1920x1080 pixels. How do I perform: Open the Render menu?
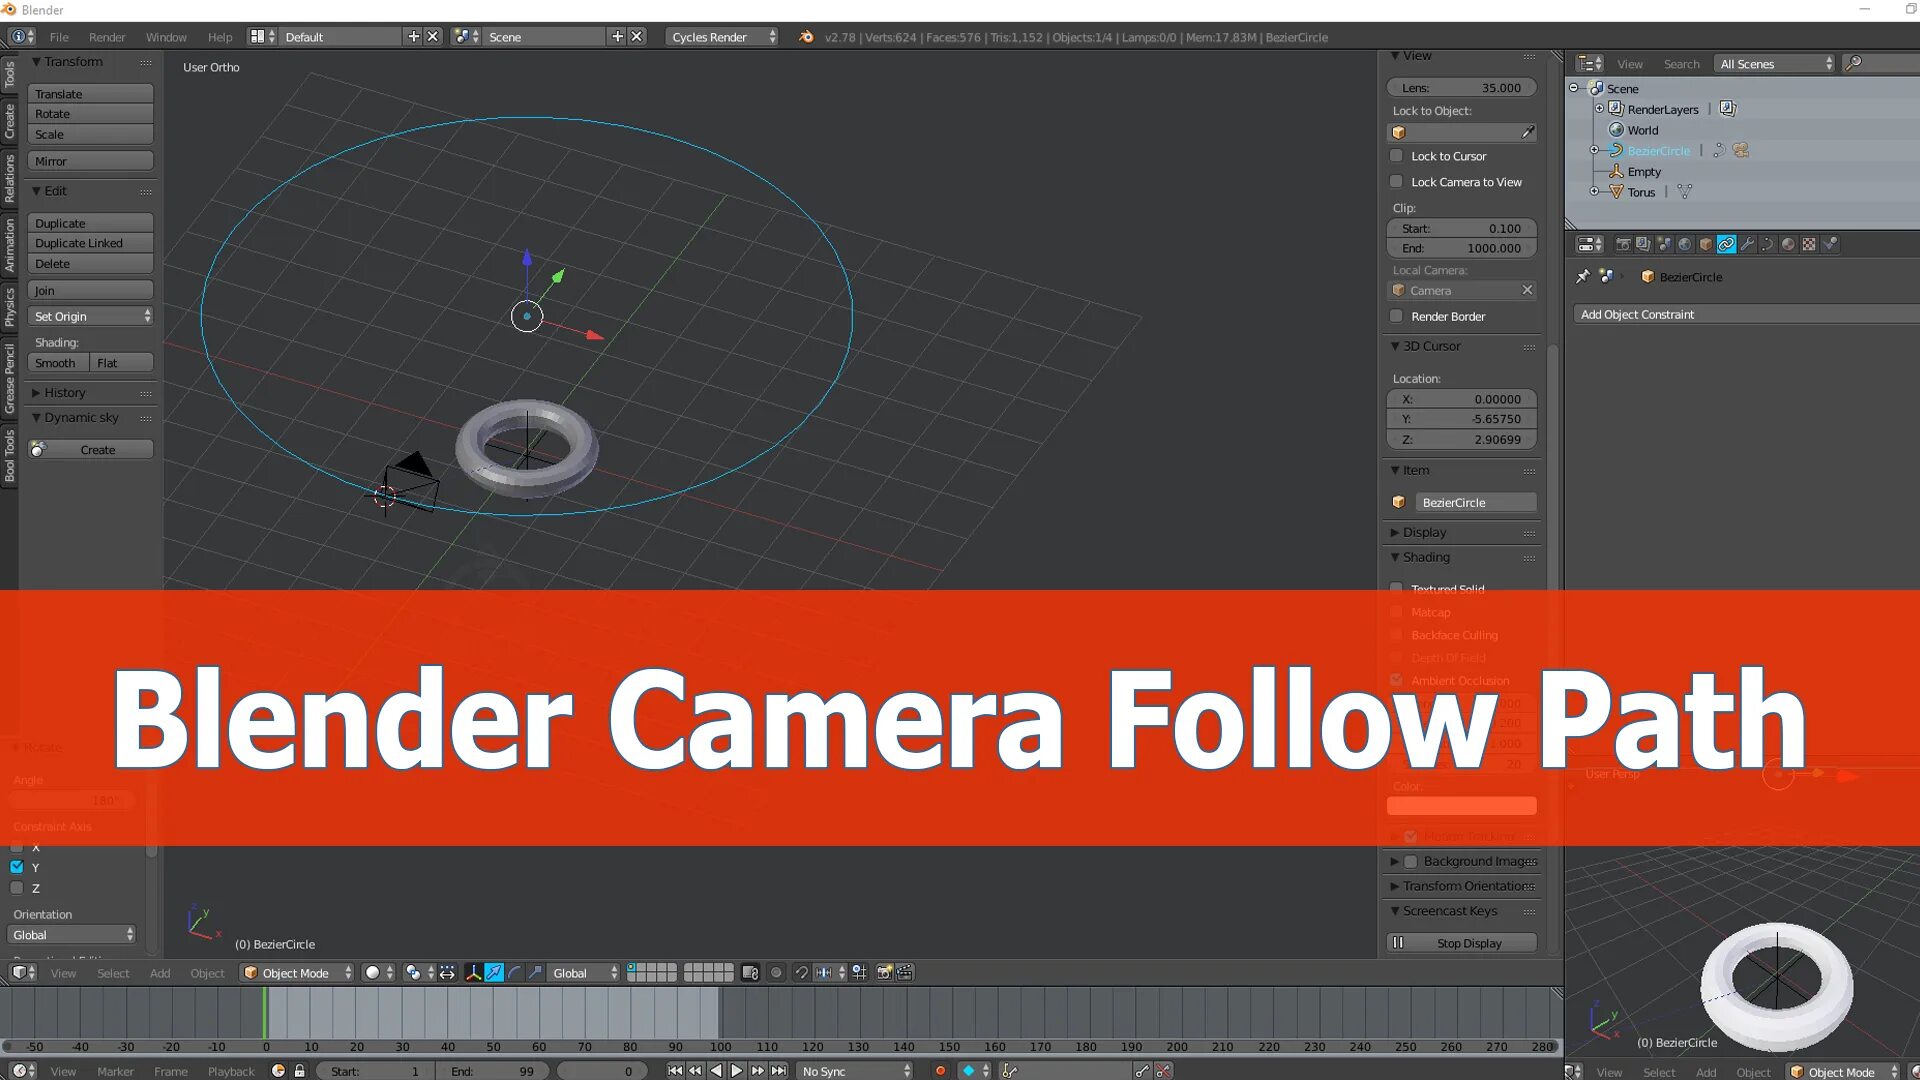[x=107, y=37]
